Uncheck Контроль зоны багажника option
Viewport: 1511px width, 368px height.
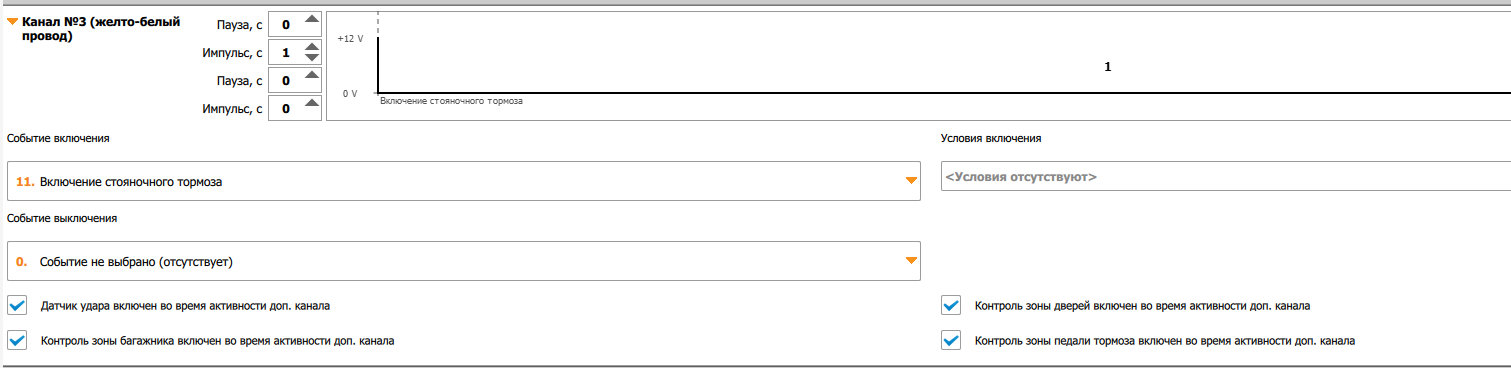17,340
